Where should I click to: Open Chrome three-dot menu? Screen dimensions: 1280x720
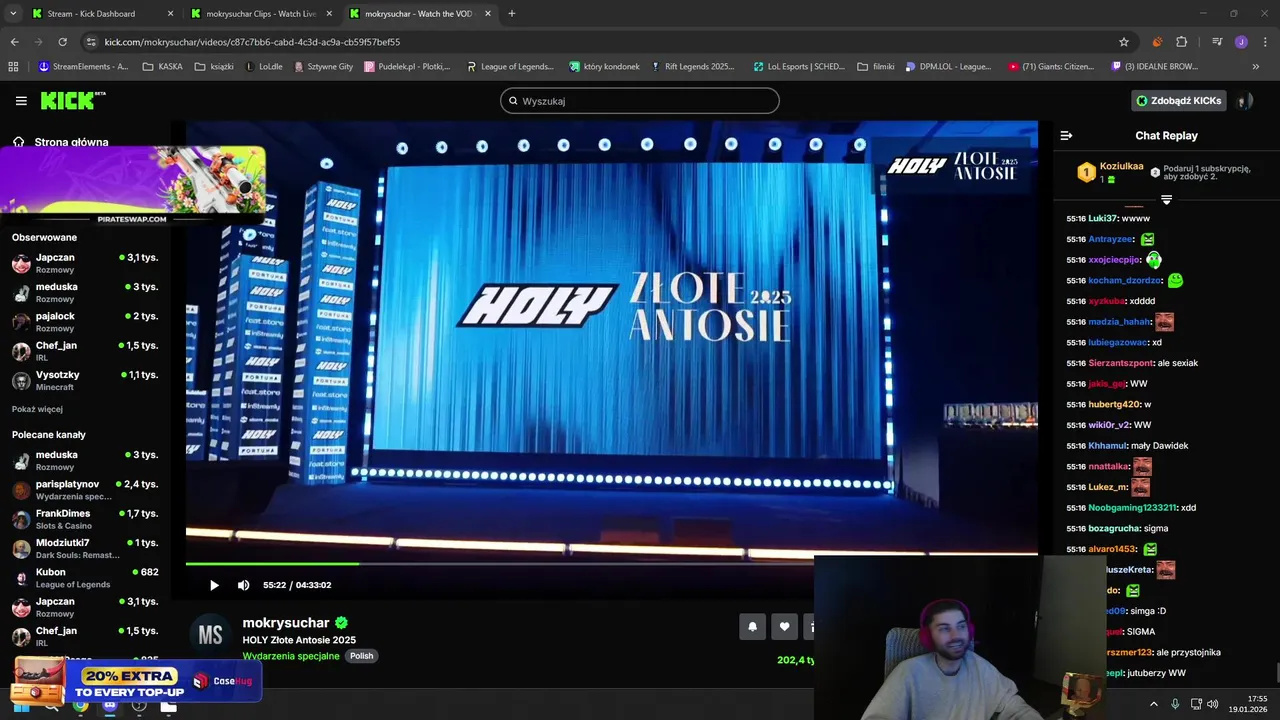1263,42
